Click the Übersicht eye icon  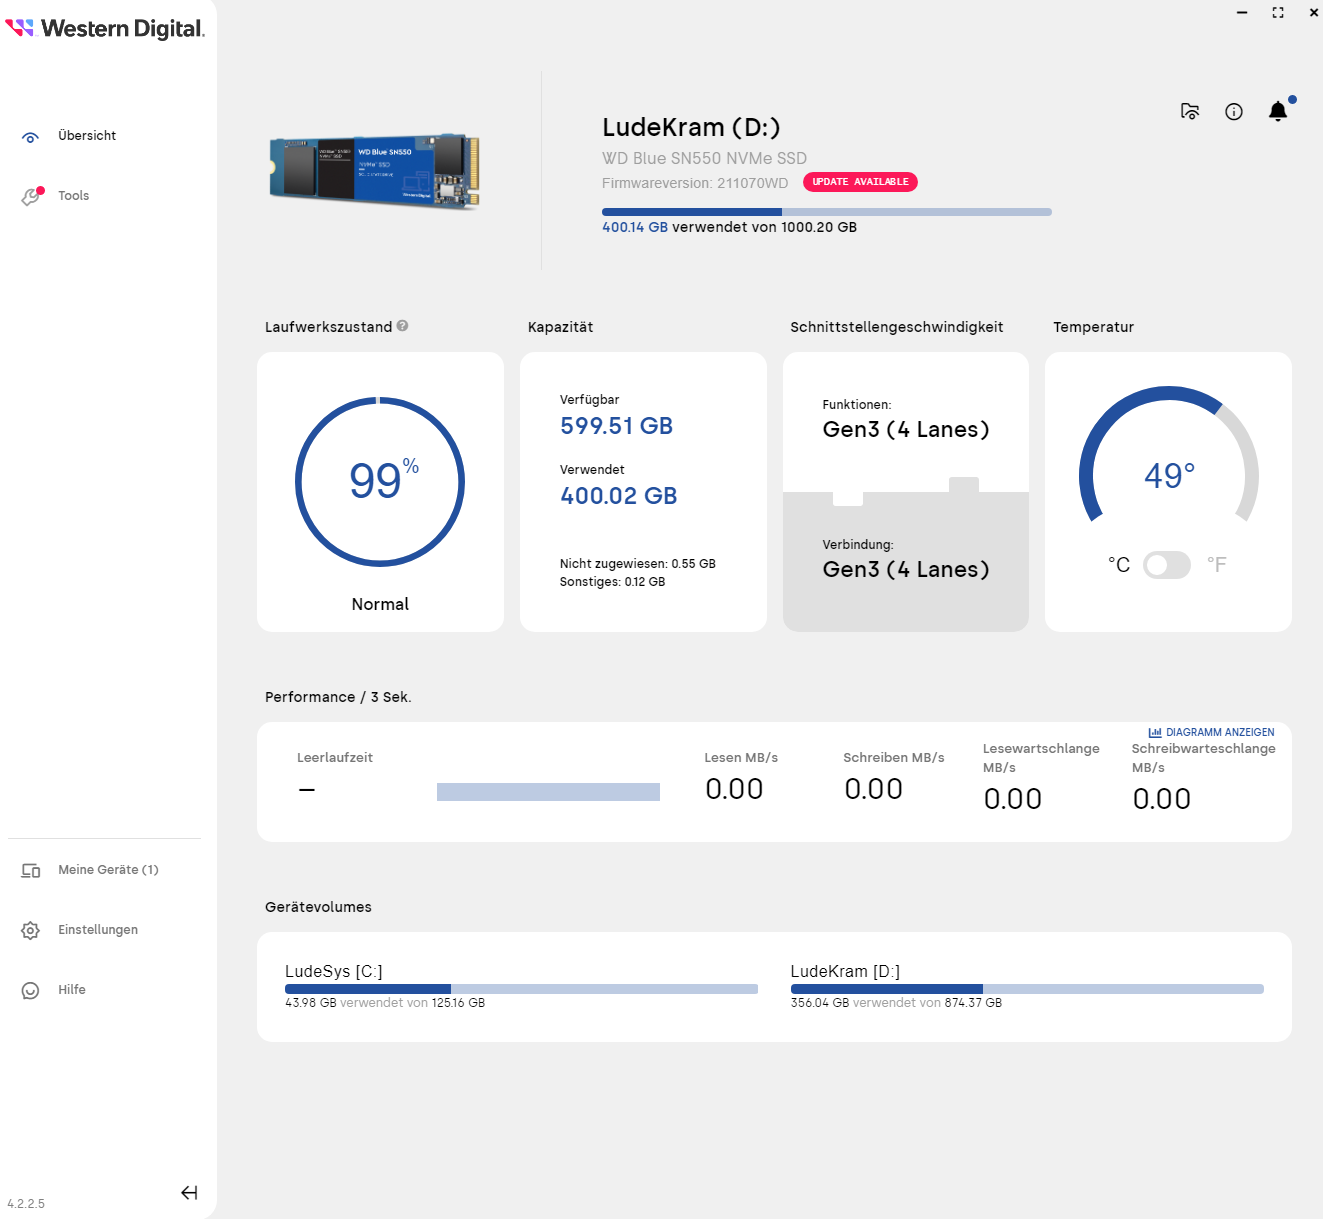coord(31,138)
